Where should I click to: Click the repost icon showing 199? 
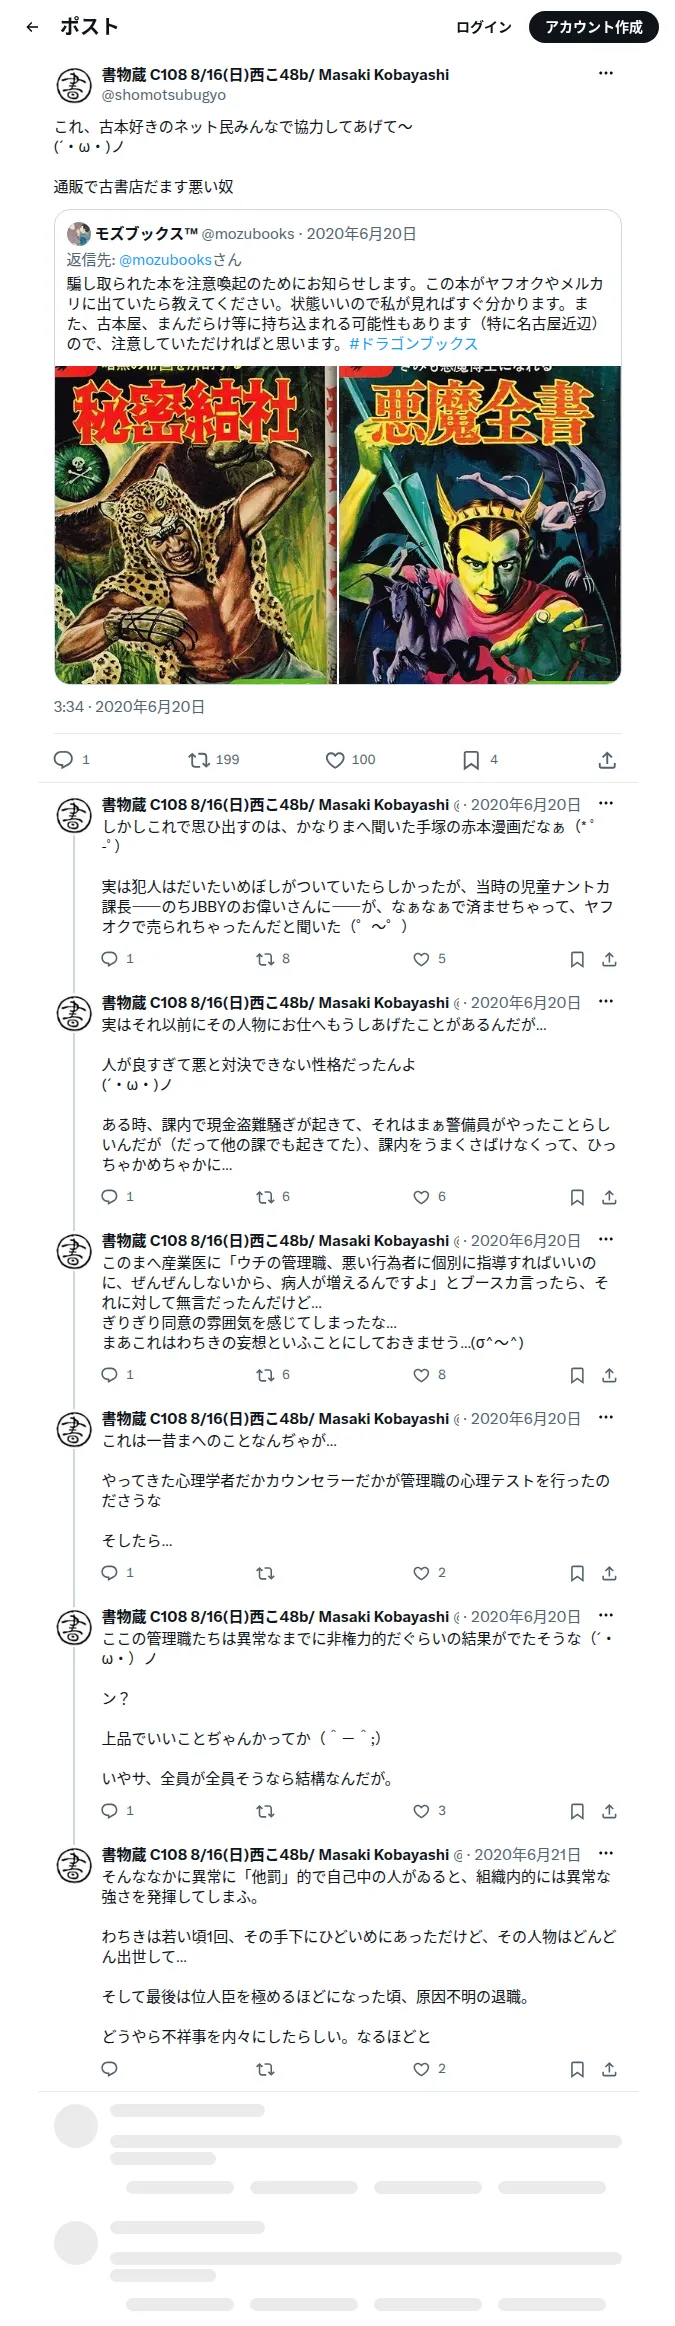[214, 760]
